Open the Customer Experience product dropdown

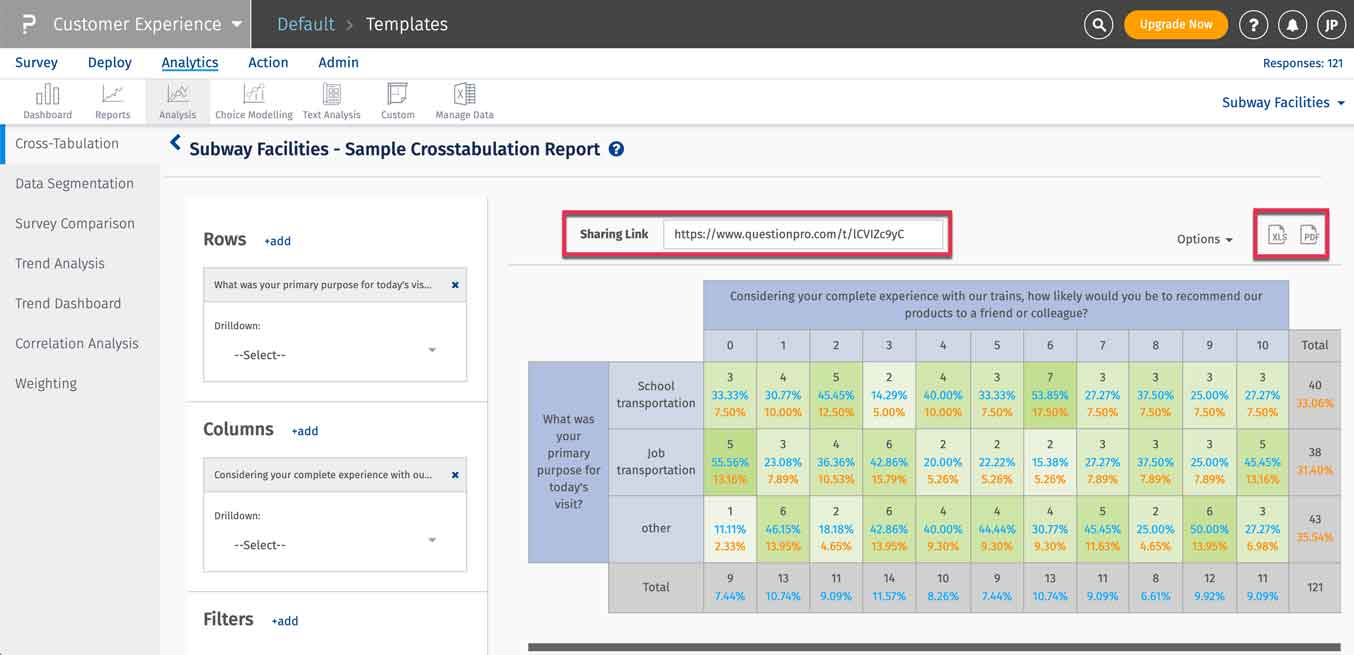click(147, 24)
